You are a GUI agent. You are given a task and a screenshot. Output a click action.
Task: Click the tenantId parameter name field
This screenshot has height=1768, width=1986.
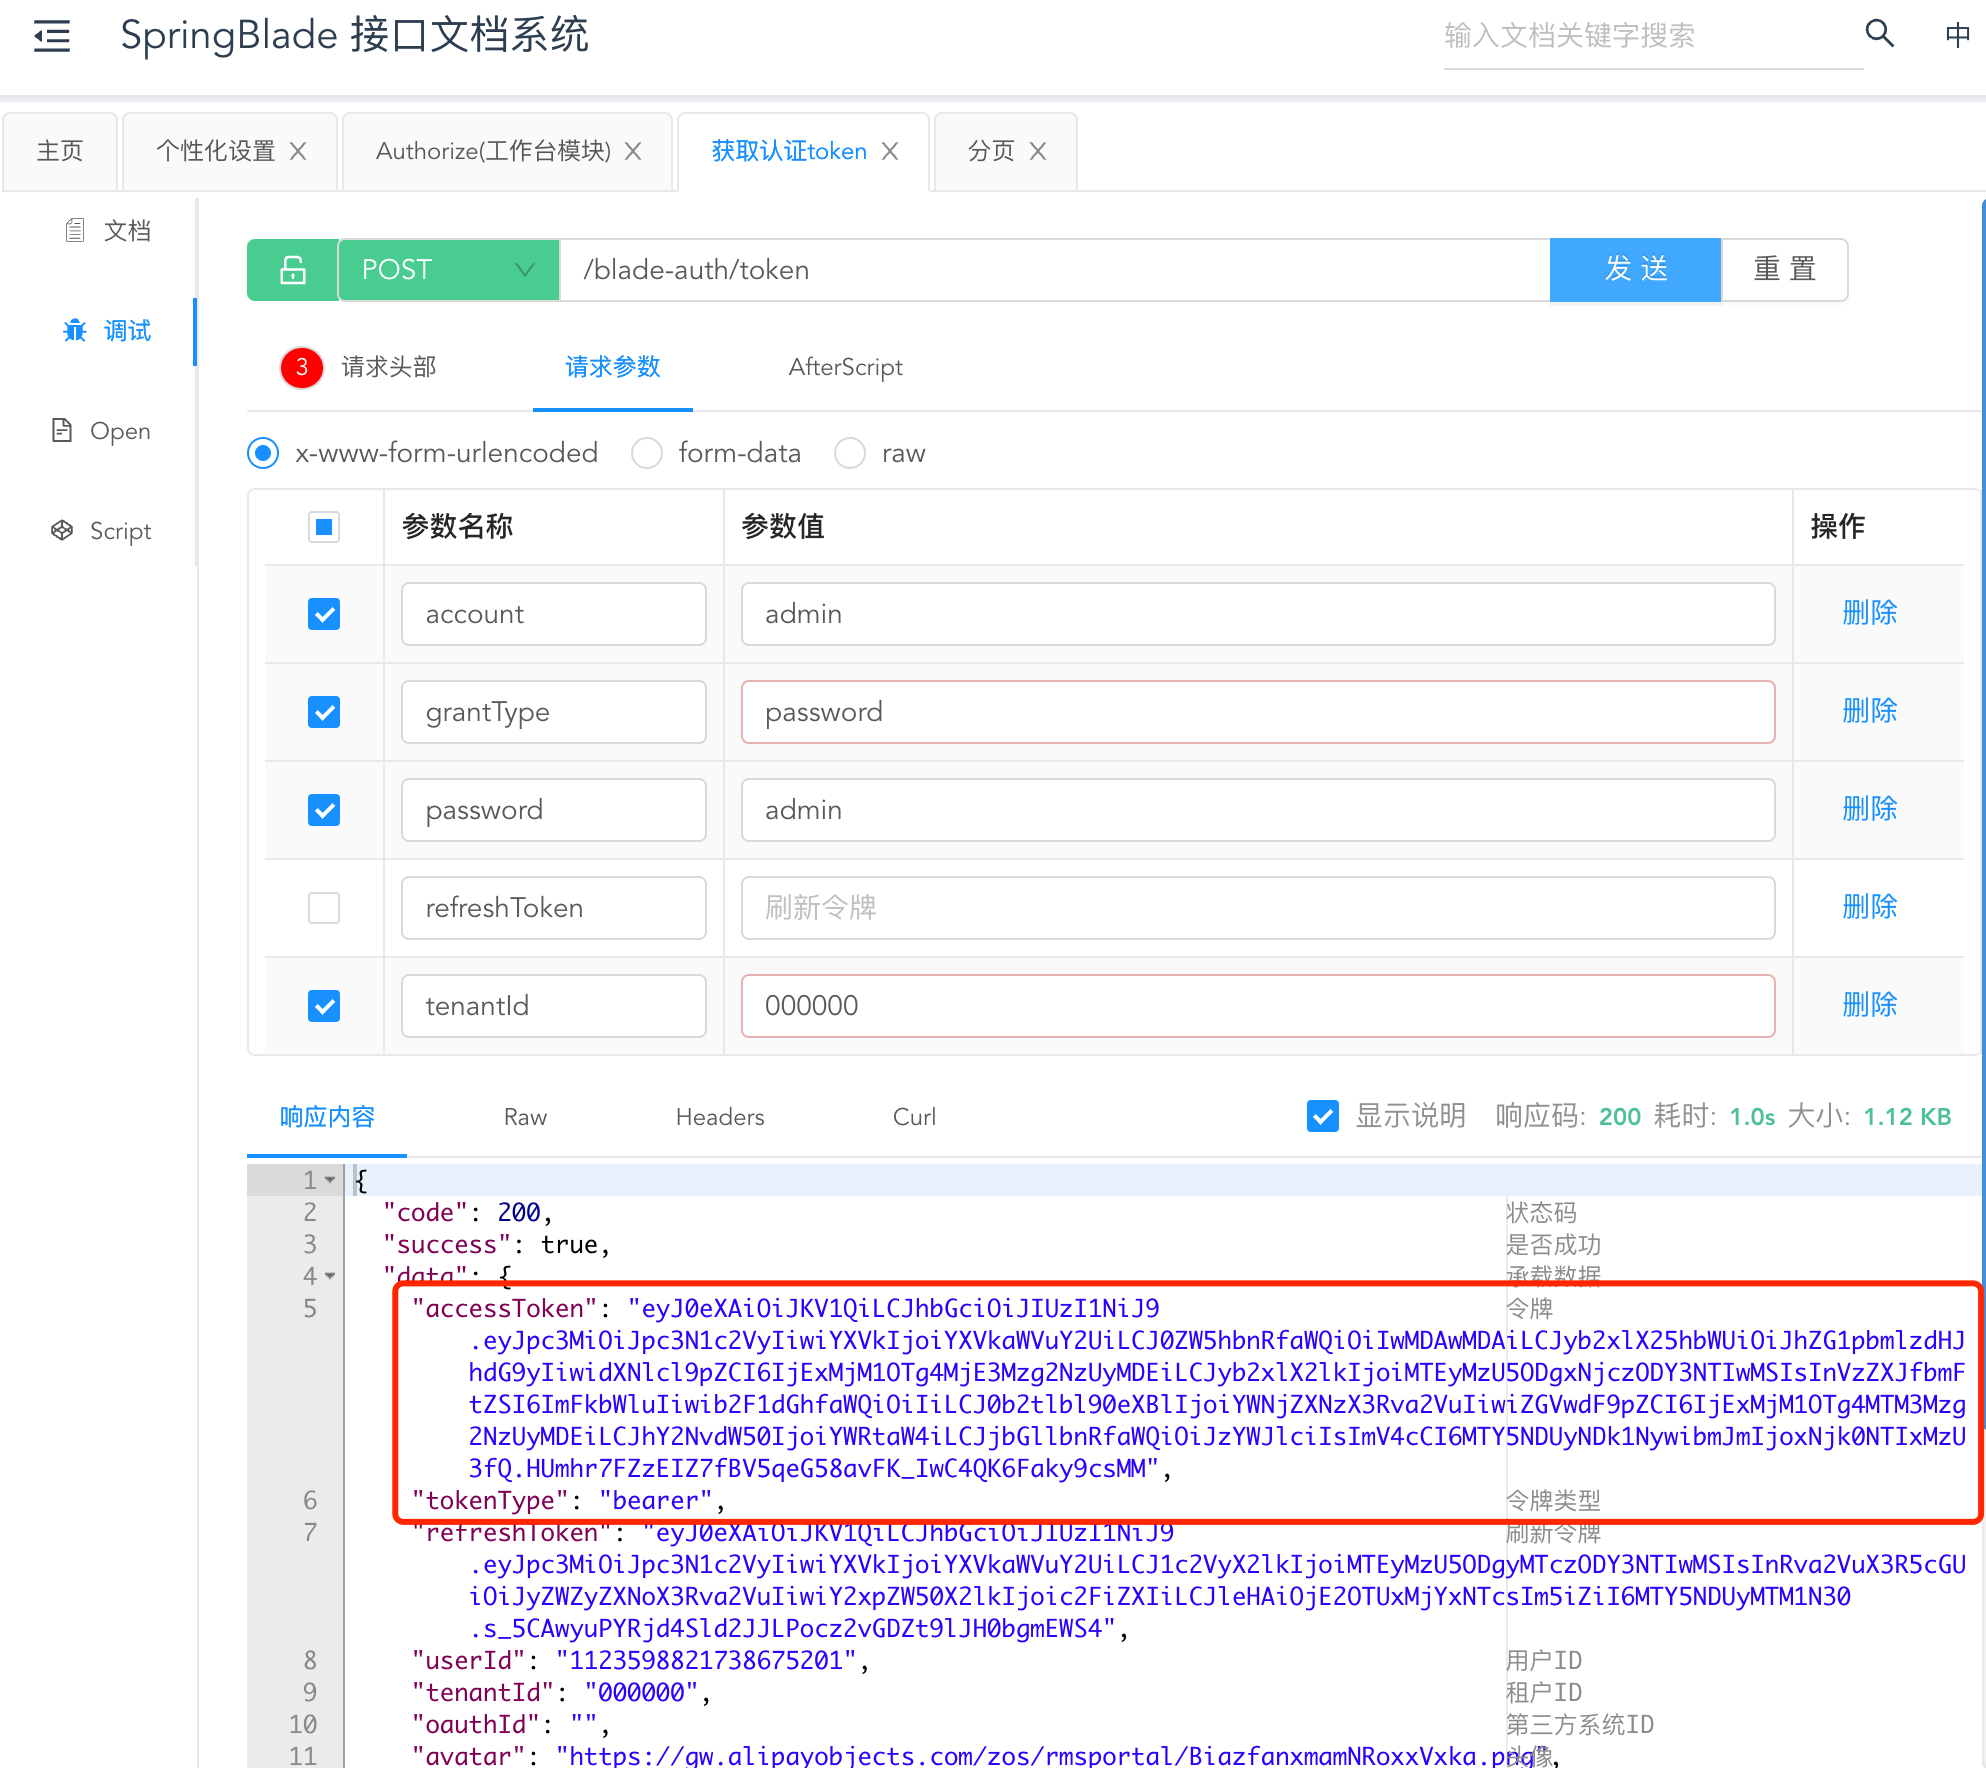point(554,1006)
